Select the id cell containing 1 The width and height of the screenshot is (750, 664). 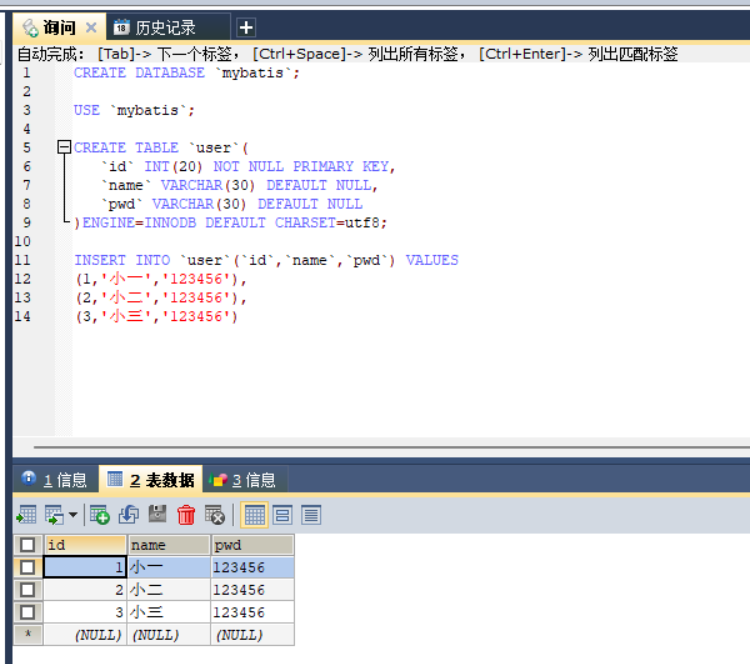(x=85, y=567)
